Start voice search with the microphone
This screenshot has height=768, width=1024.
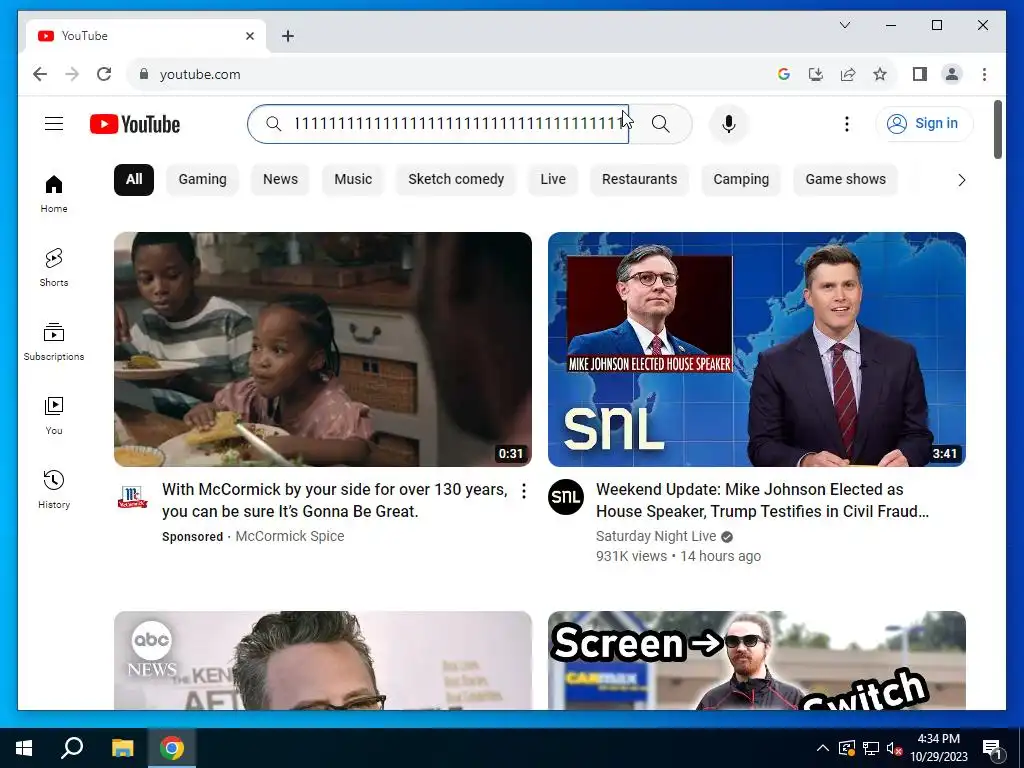tap(729, 123)
